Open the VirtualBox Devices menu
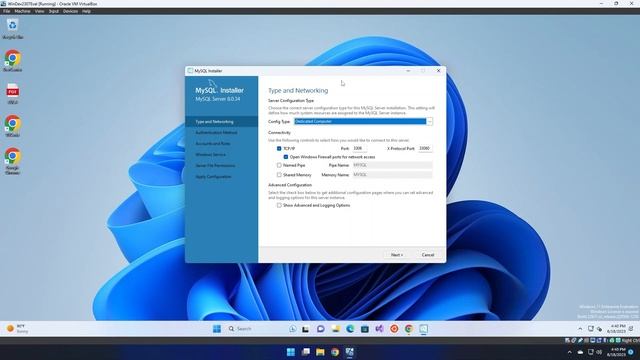This screenshot has width=640, height=360. [x=70, y=11]
